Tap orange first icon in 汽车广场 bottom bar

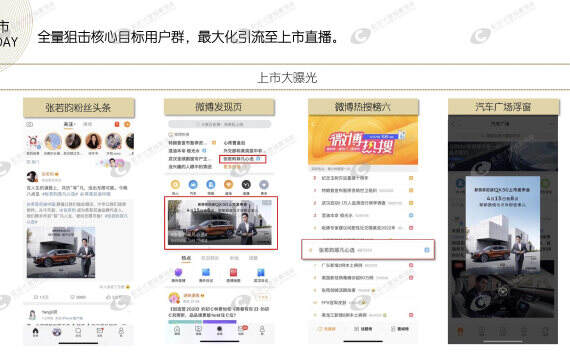tap(460, 331)
